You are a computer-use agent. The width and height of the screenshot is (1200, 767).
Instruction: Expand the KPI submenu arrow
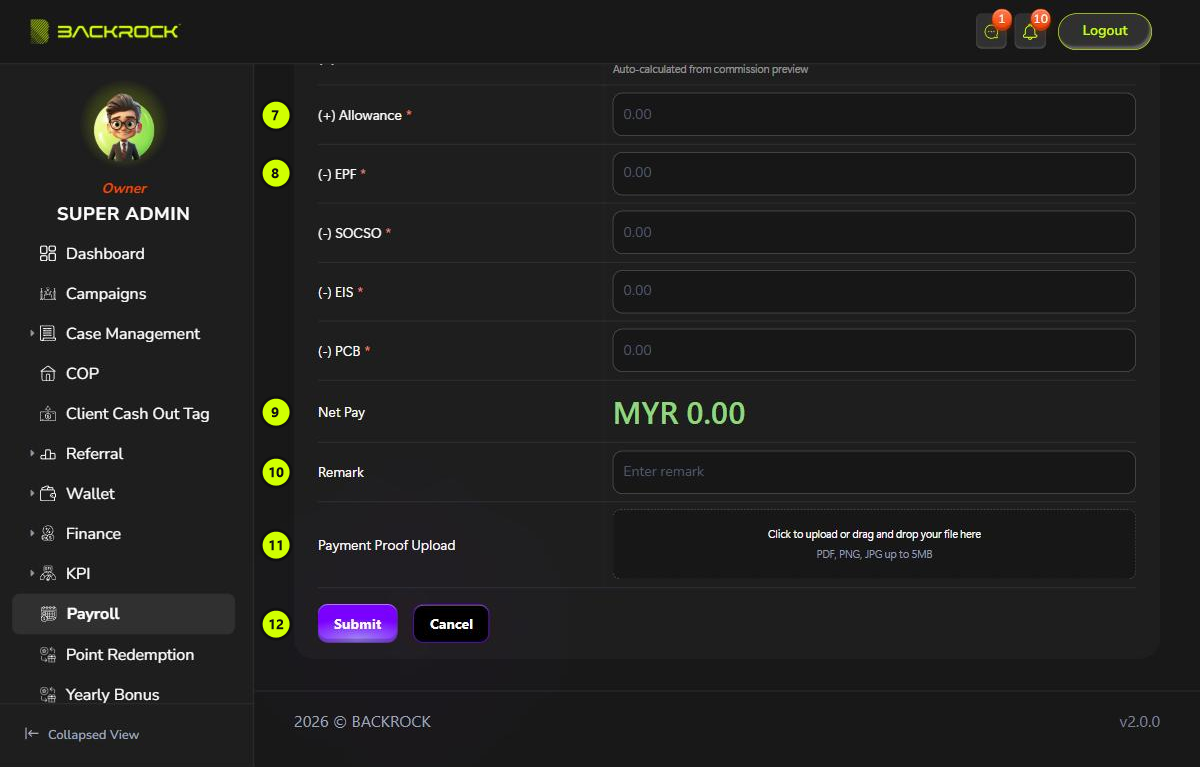(x=32, y=574)
